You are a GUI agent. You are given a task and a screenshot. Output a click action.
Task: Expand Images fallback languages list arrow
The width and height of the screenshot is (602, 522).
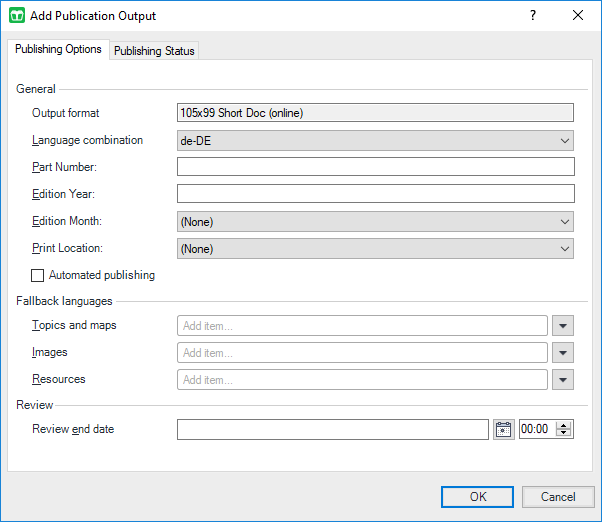[x=564, y=353]
